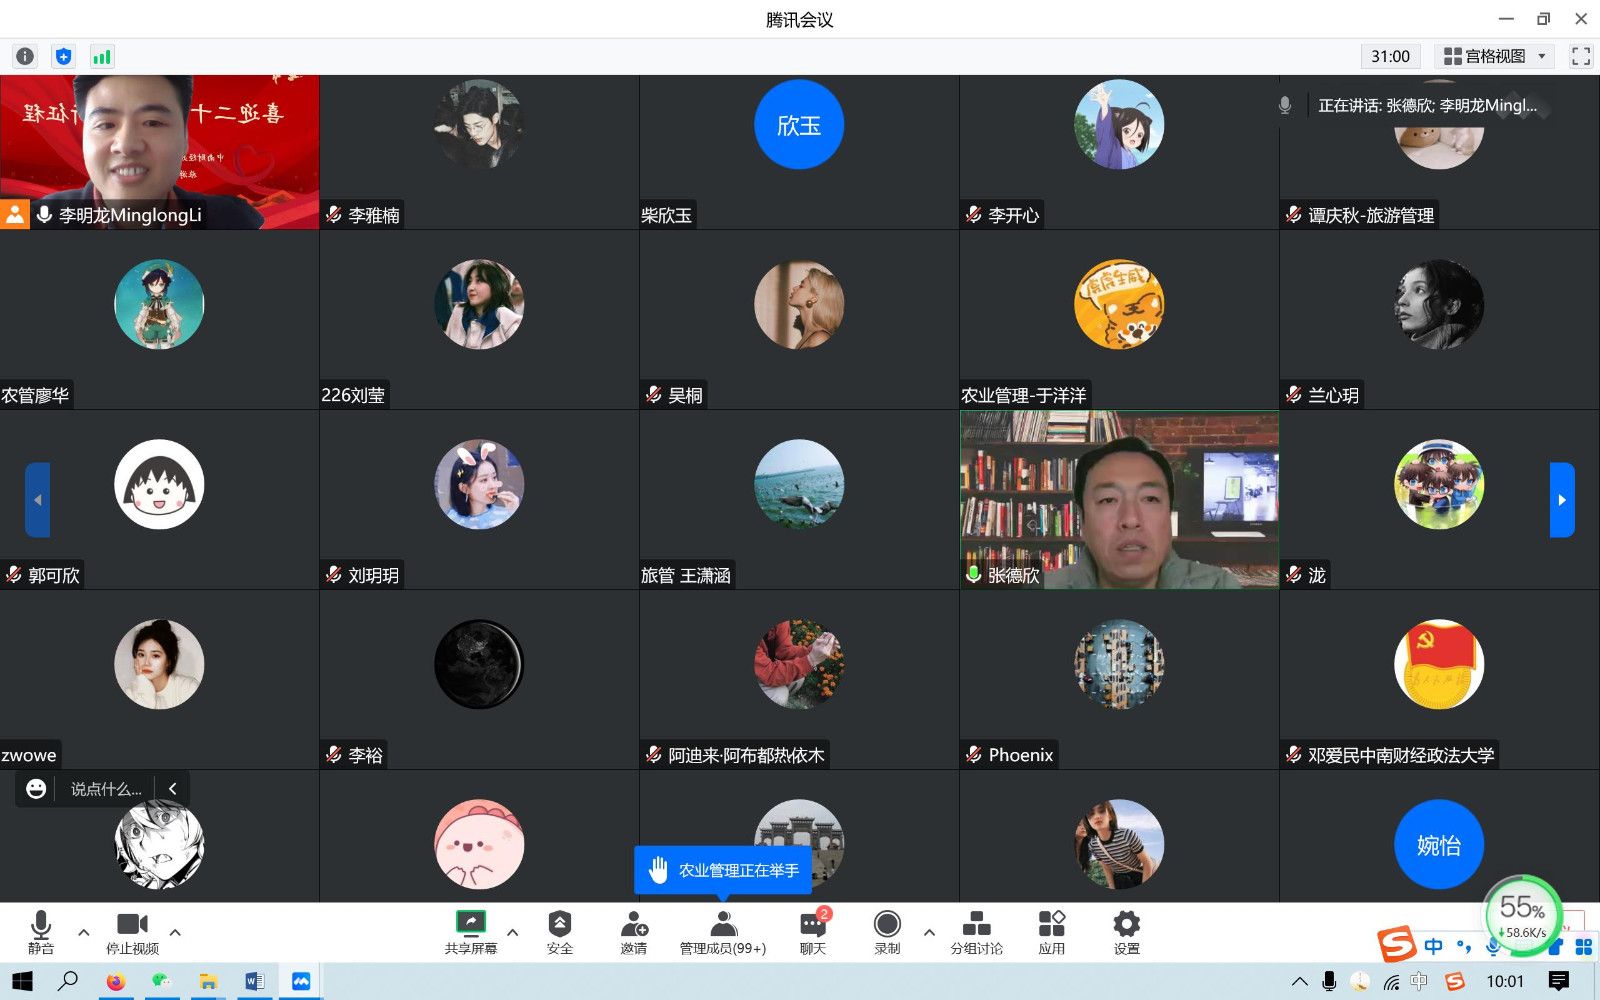The image size is (1600, 1000).
Task: Click the 农业管理正在举手 raised hand notice
Action: pos(723,870)
